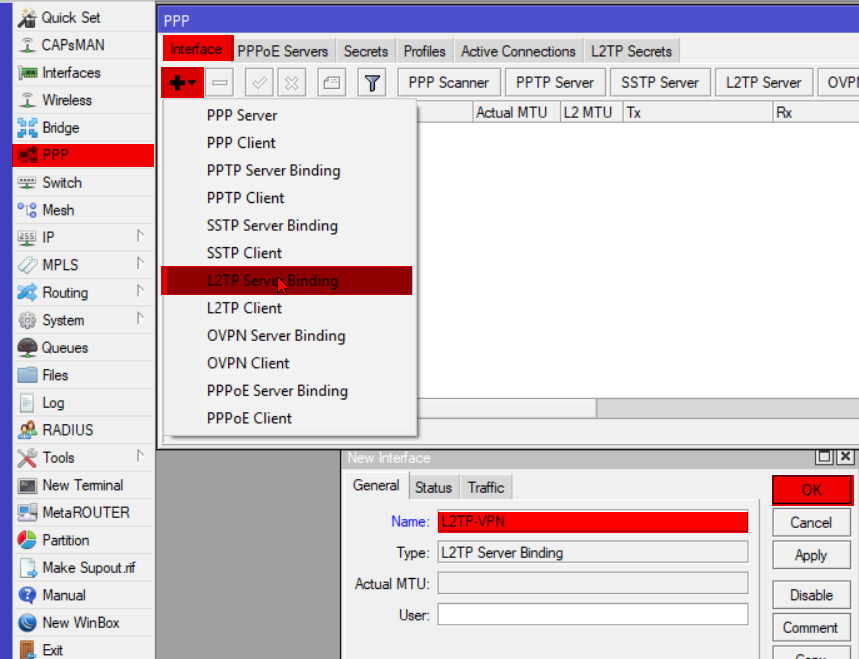Click the comment note toolbar icon
Viewport: 859px width, 659px height.
[331, 83]
